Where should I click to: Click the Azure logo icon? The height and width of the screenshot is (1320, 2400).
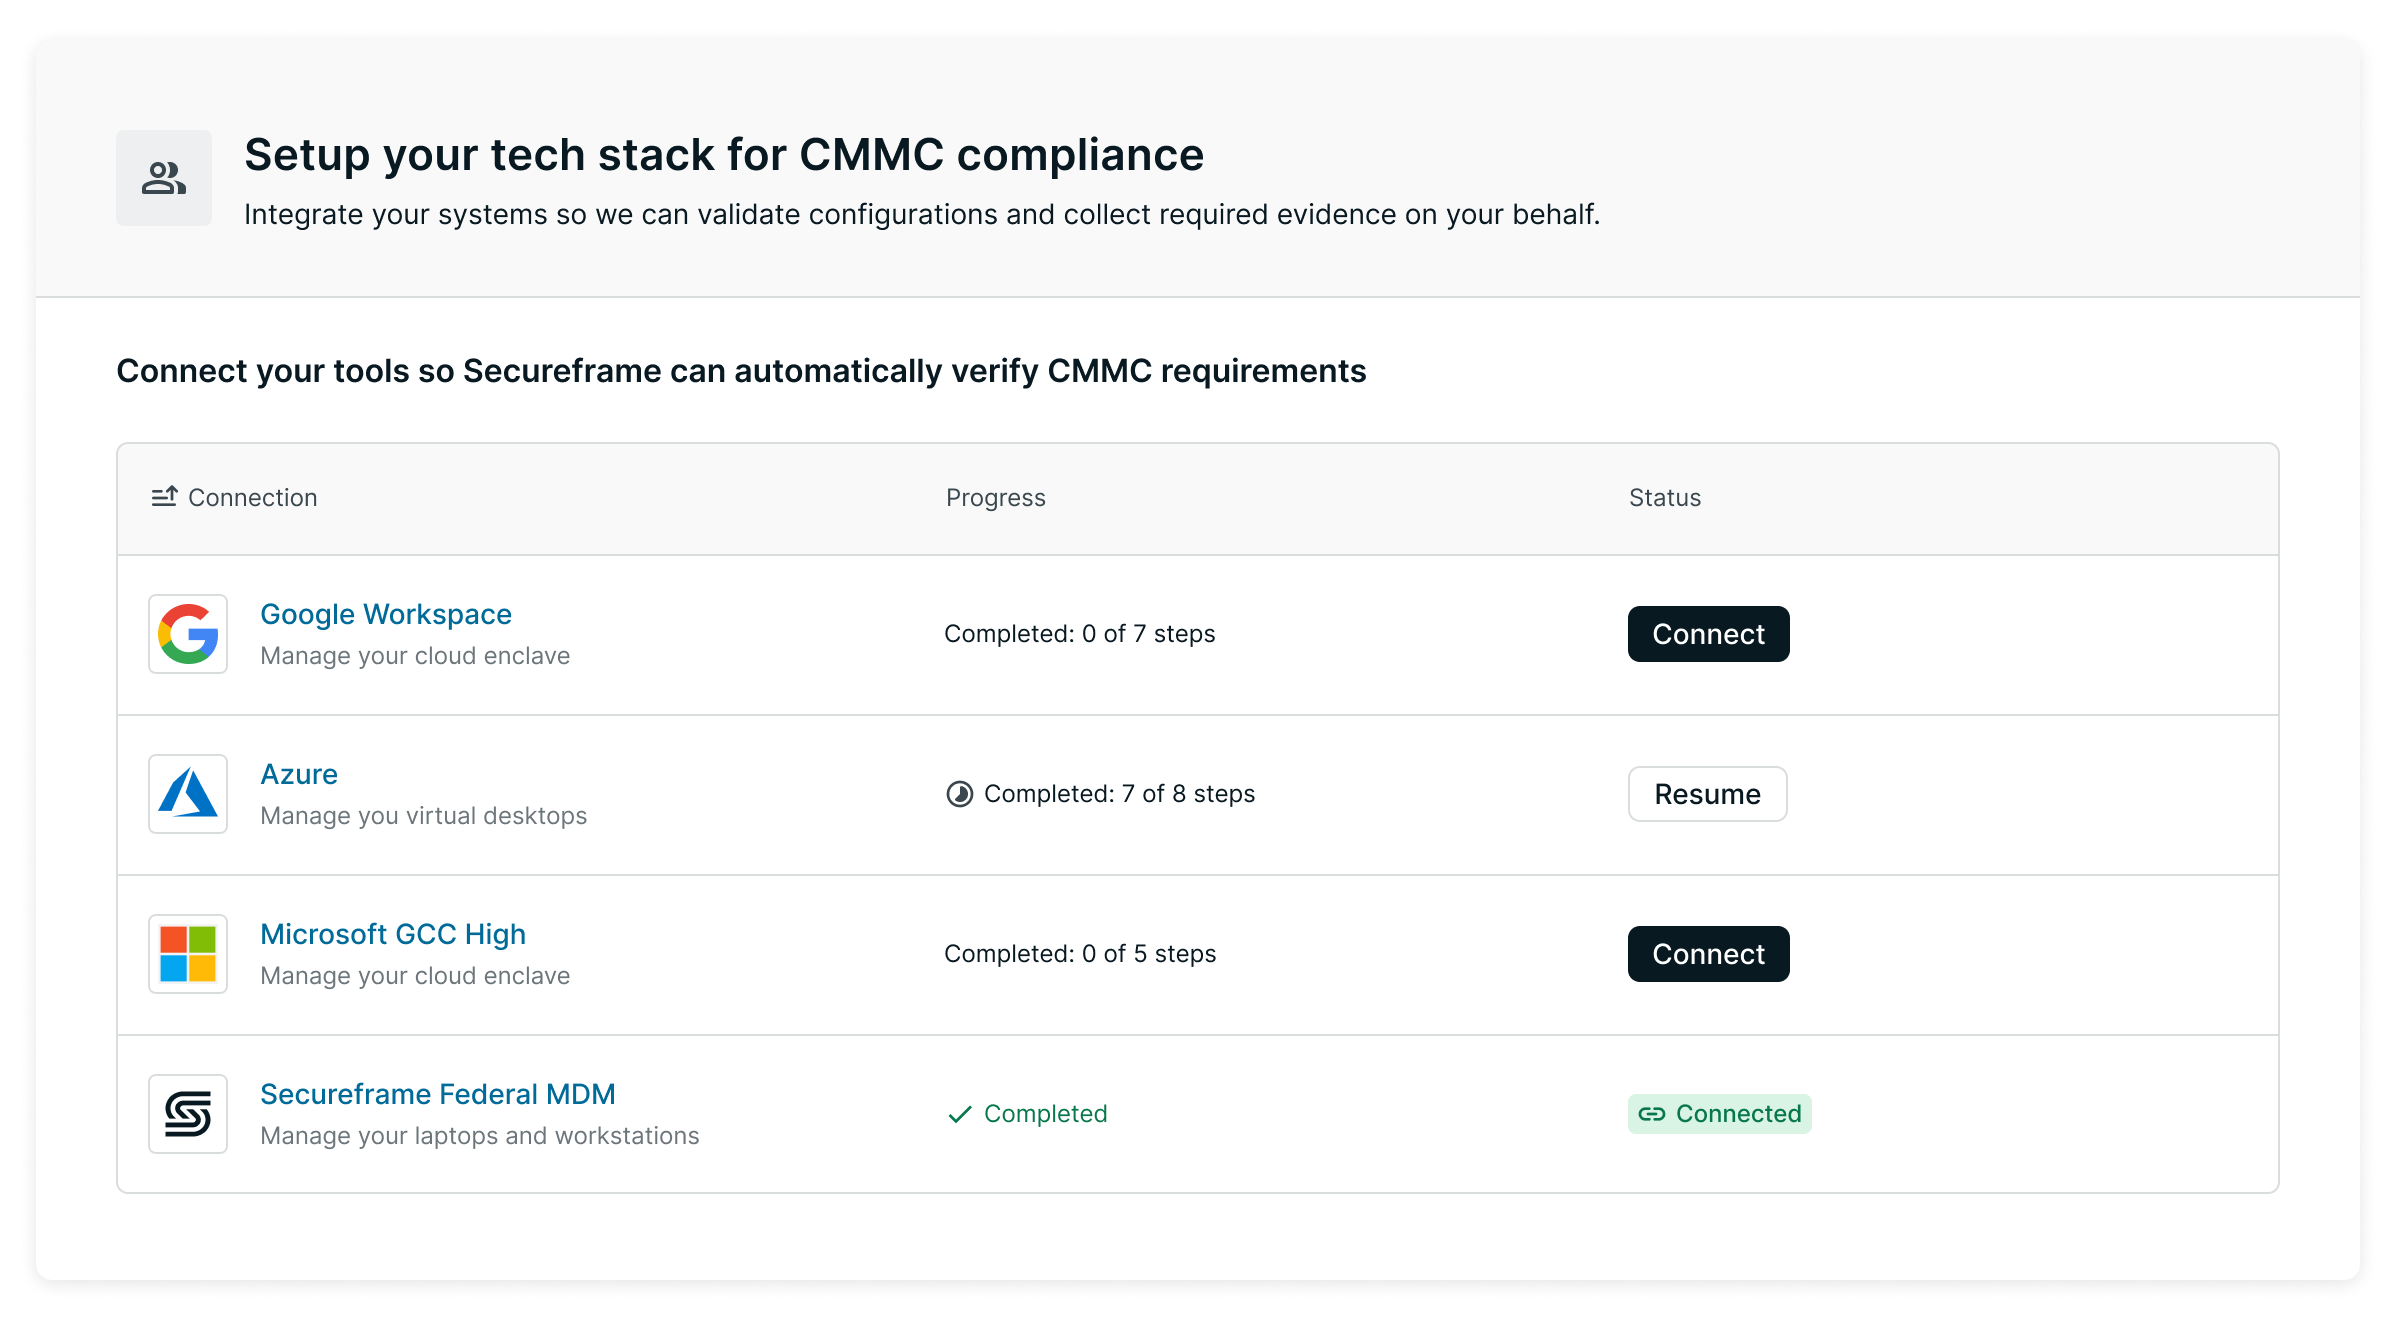(188, 794)
